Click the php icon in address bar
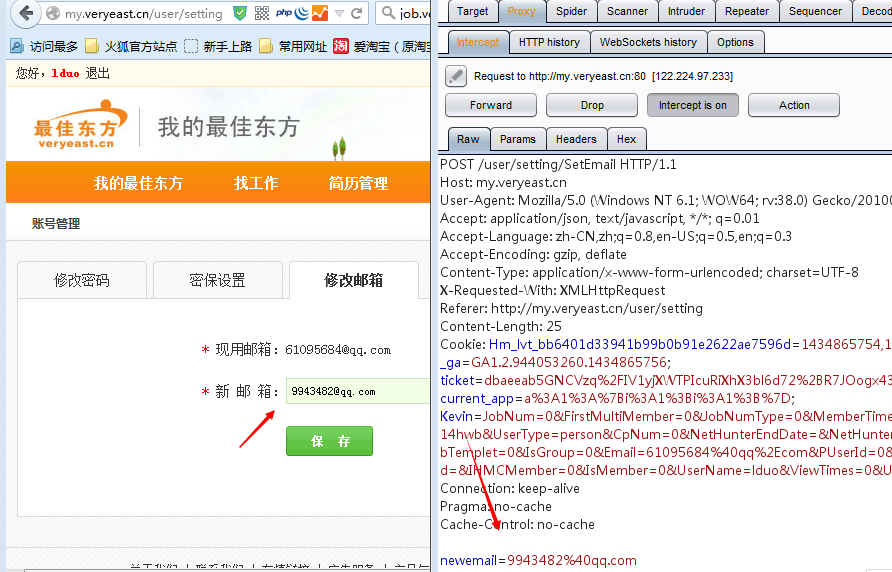Viewport: 892px width, 572px height. coord(283,13)
